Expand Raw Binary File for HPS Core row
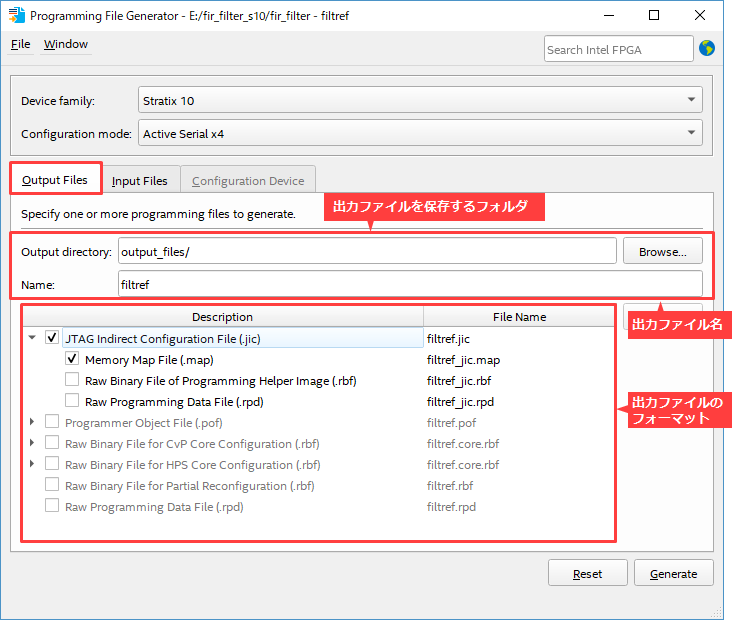Screen dimensions: 736x620 33,465
